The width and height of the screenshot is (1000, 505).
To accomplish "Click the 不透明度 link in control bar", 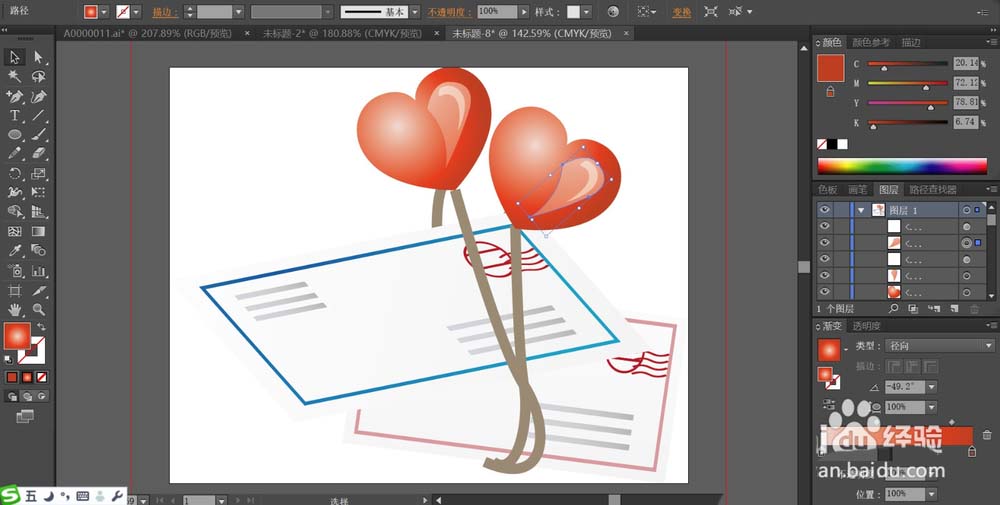I will (x=450, y=12).
